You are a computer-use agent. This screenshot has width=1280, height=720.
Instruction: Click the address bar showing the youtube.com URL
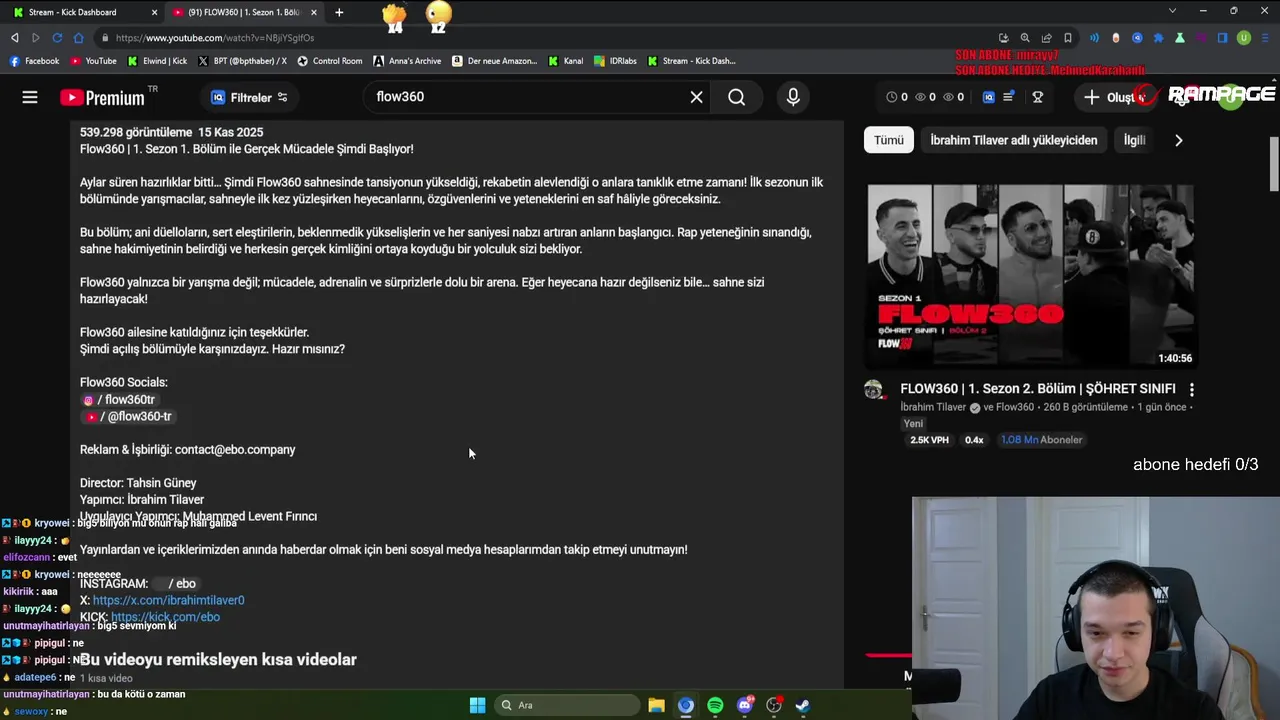550,38
